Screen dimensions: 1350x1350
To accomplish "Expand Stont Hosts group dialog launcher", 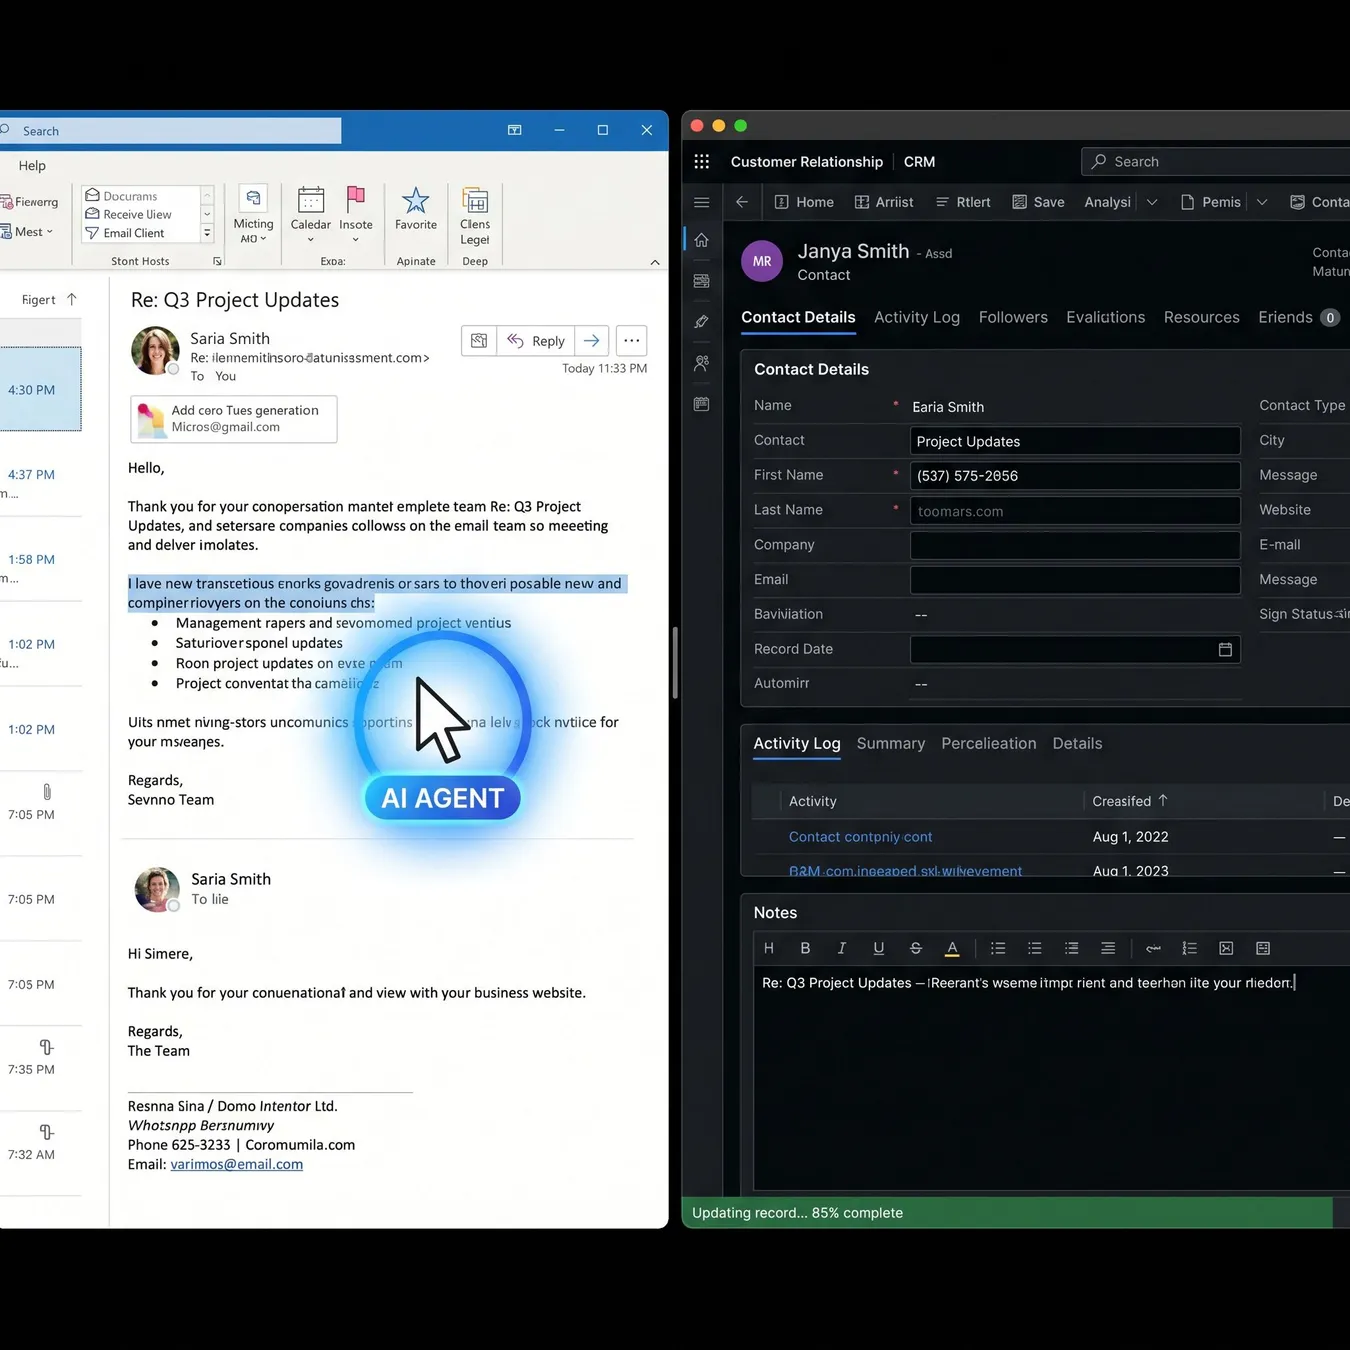I will 217,261.
